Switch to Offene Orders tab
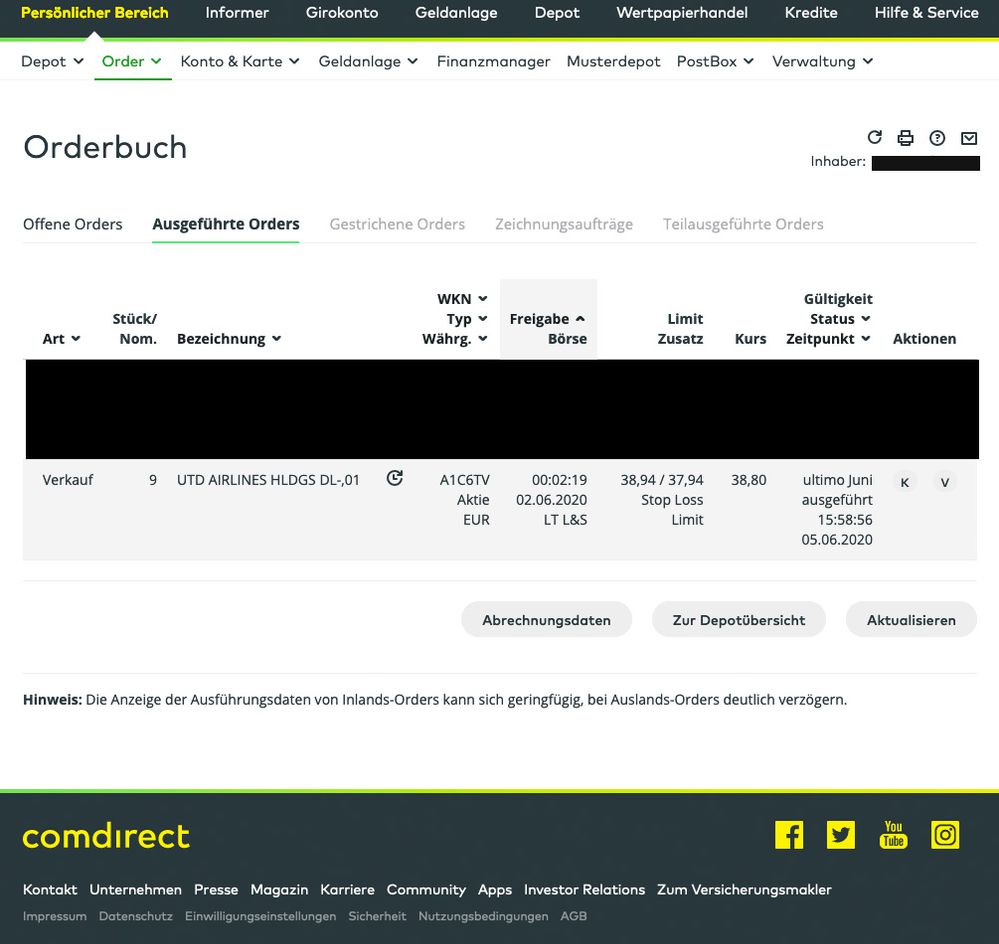 pos(73,224)
